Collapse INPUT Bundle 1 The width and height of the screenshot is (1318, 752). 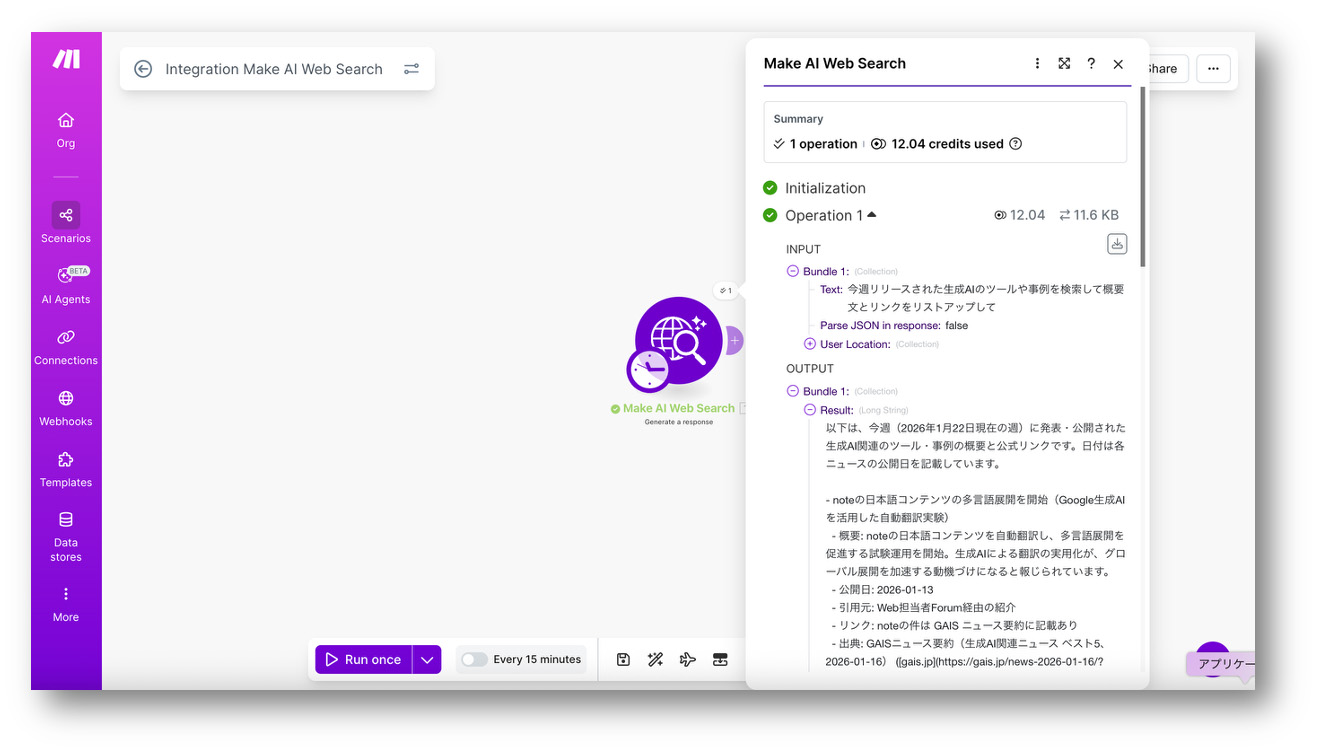coord(793,271)
